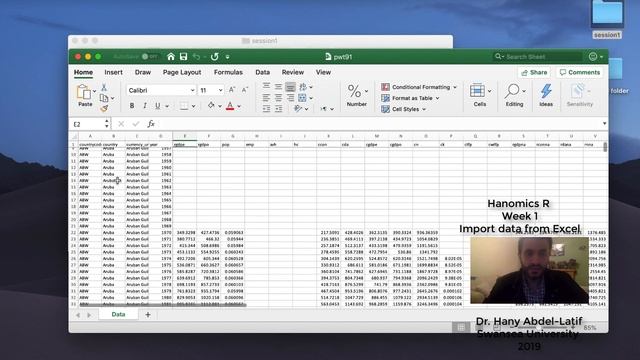Toggle underline formatting
The image size is (640, 360).
click(x=158, y=106)
